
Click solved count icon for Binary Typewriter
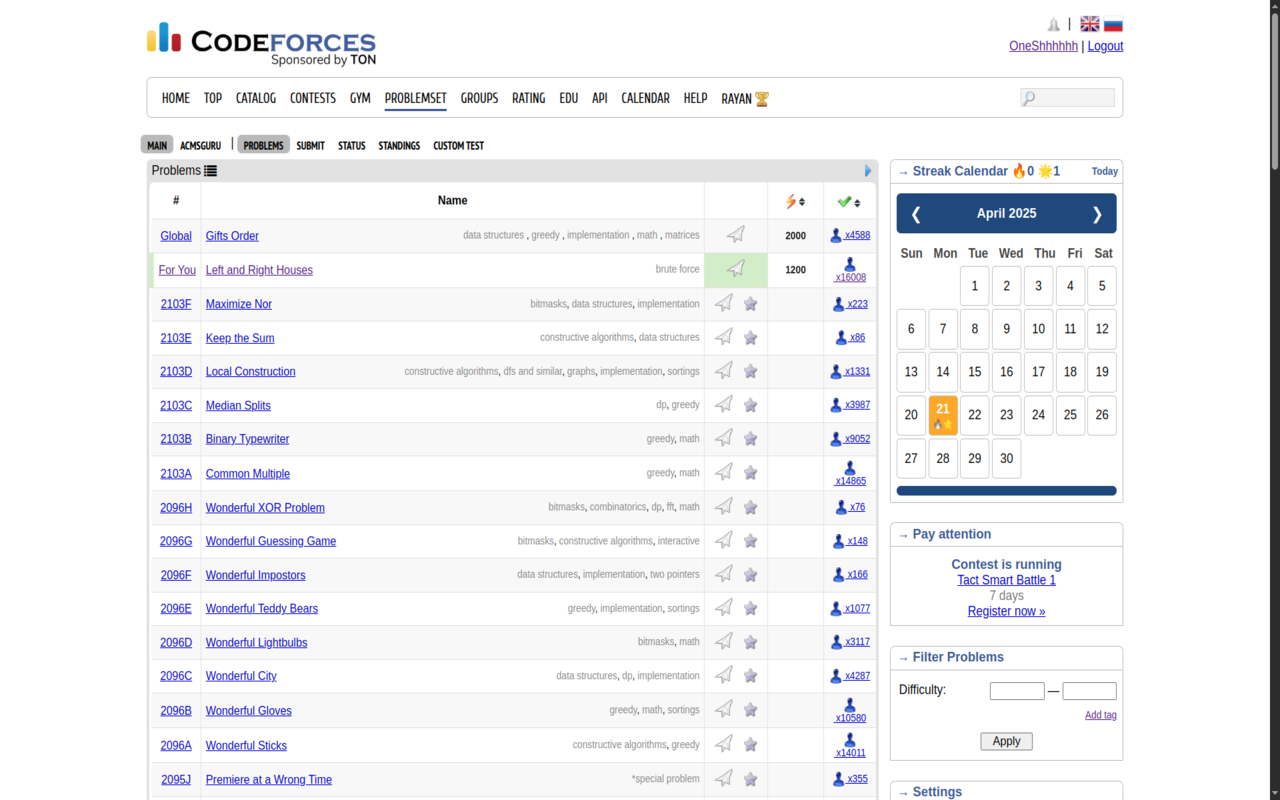click(x=837, y=439)
